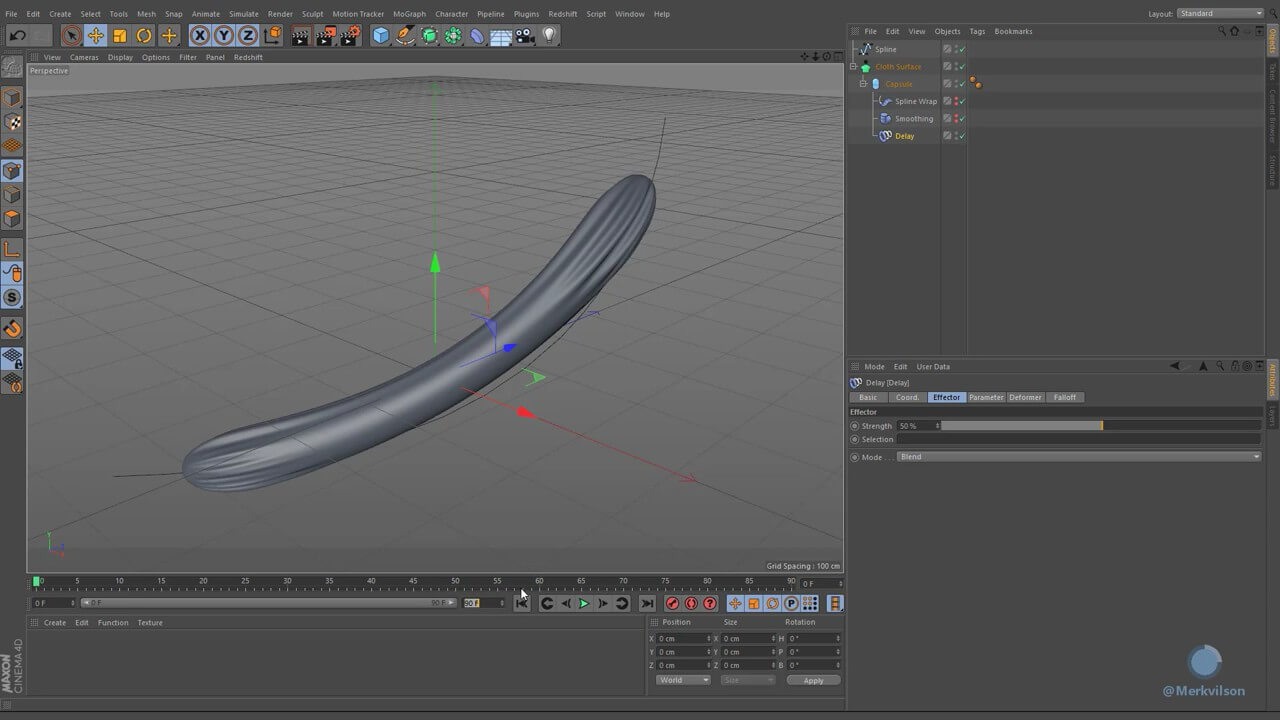Click the Apply button

tap(813, 680)
